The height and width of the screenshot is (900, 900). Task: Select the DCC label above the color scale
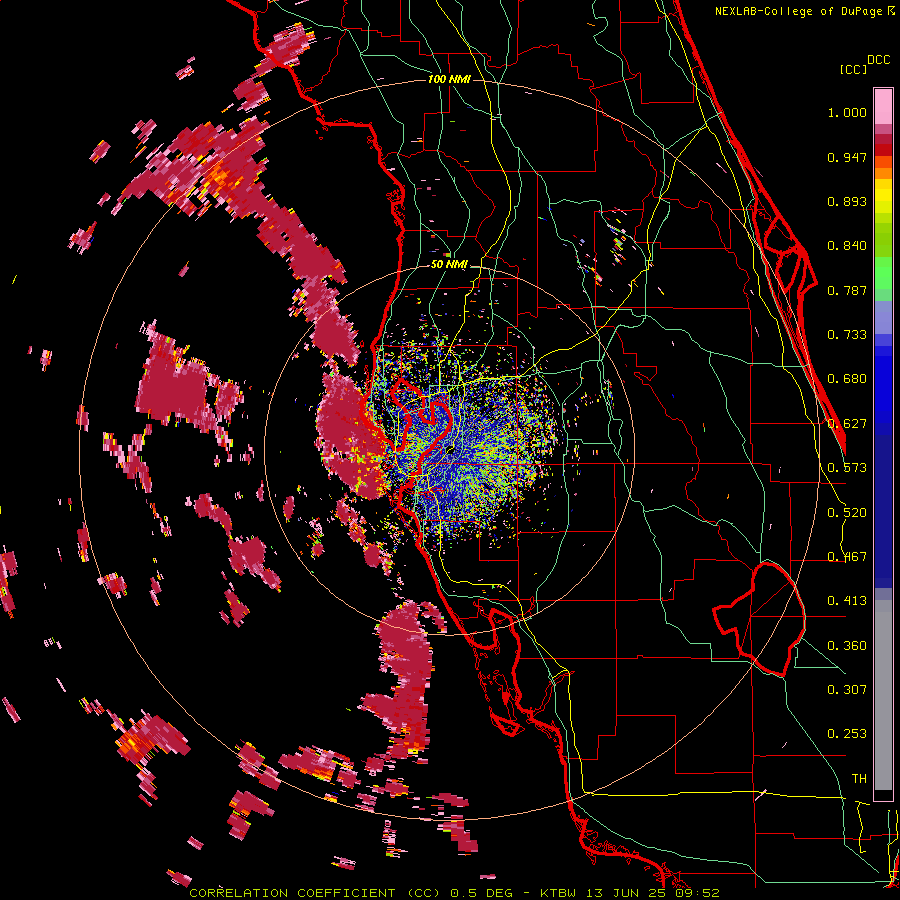pyautogui.click(x=878, y=60)
